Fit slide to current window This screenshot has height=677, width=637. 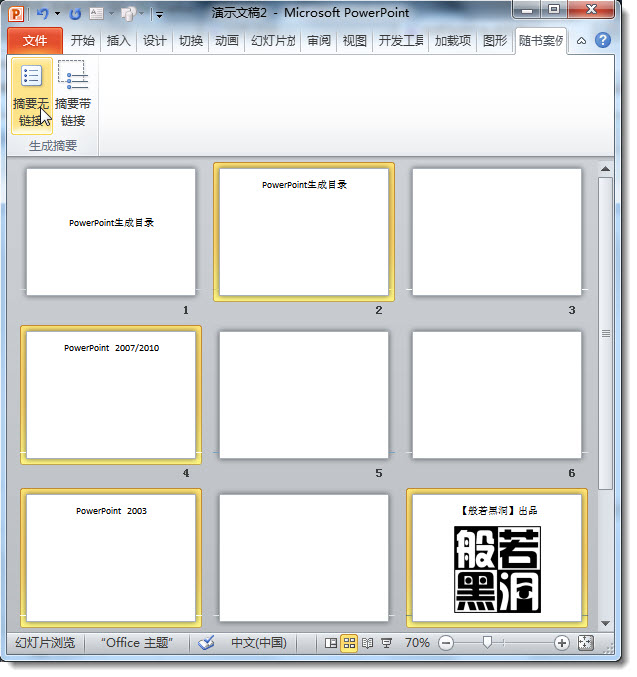pyautogui.click(x=586, y=643)
